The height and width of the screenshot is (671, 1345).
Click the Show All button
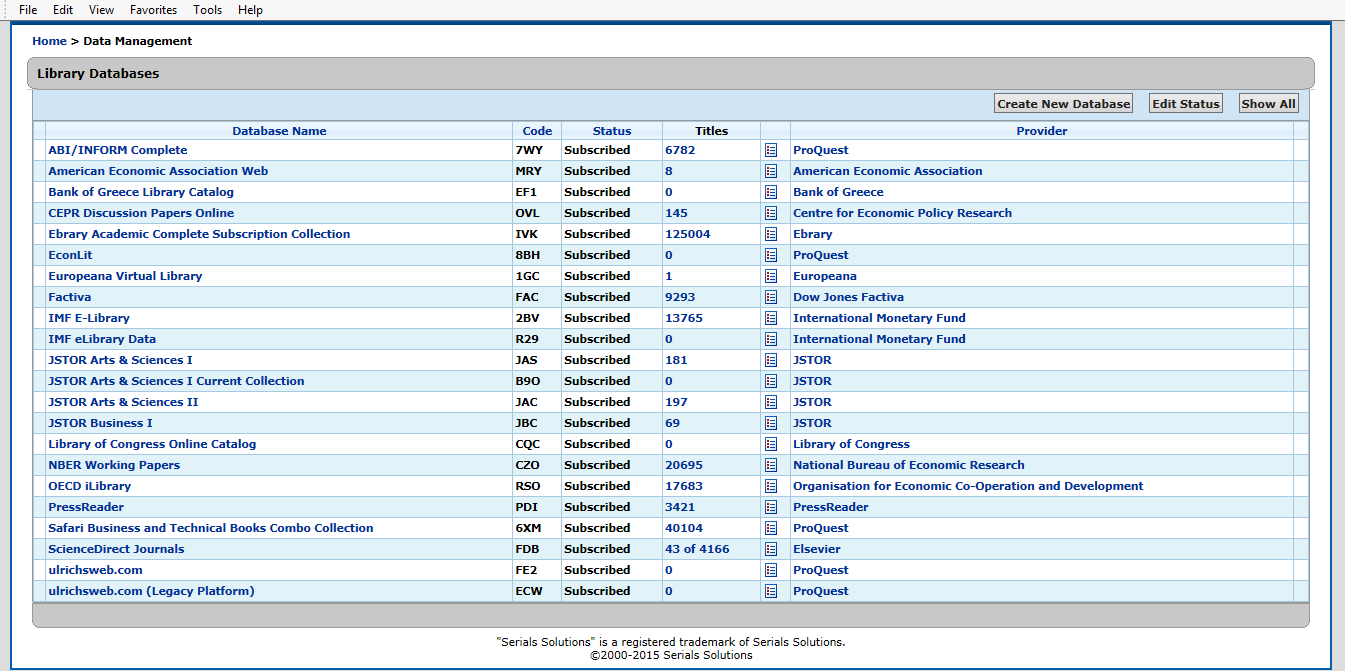coord(1268,104)
